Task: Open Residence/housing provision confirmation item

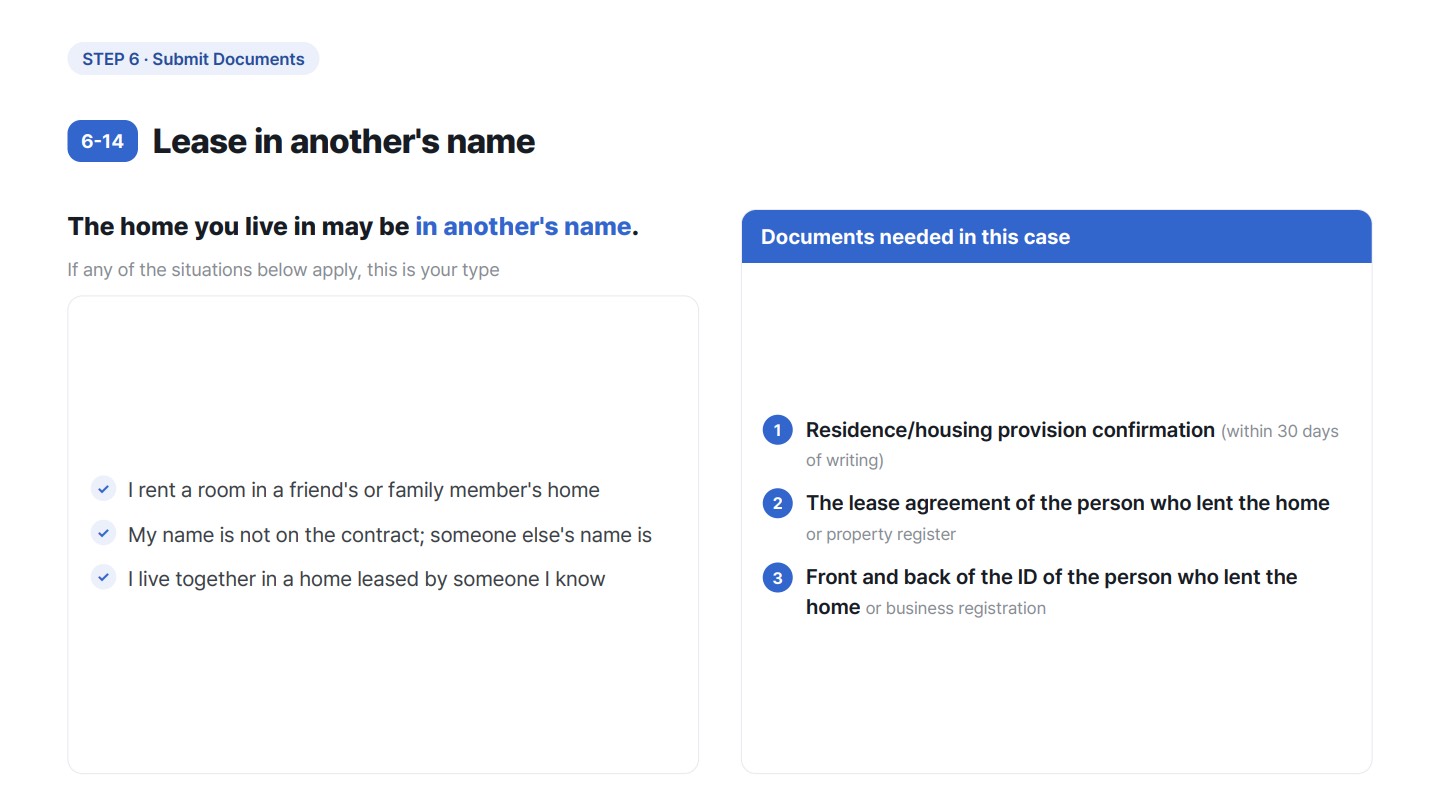Action: click(x=1010, y=430)
